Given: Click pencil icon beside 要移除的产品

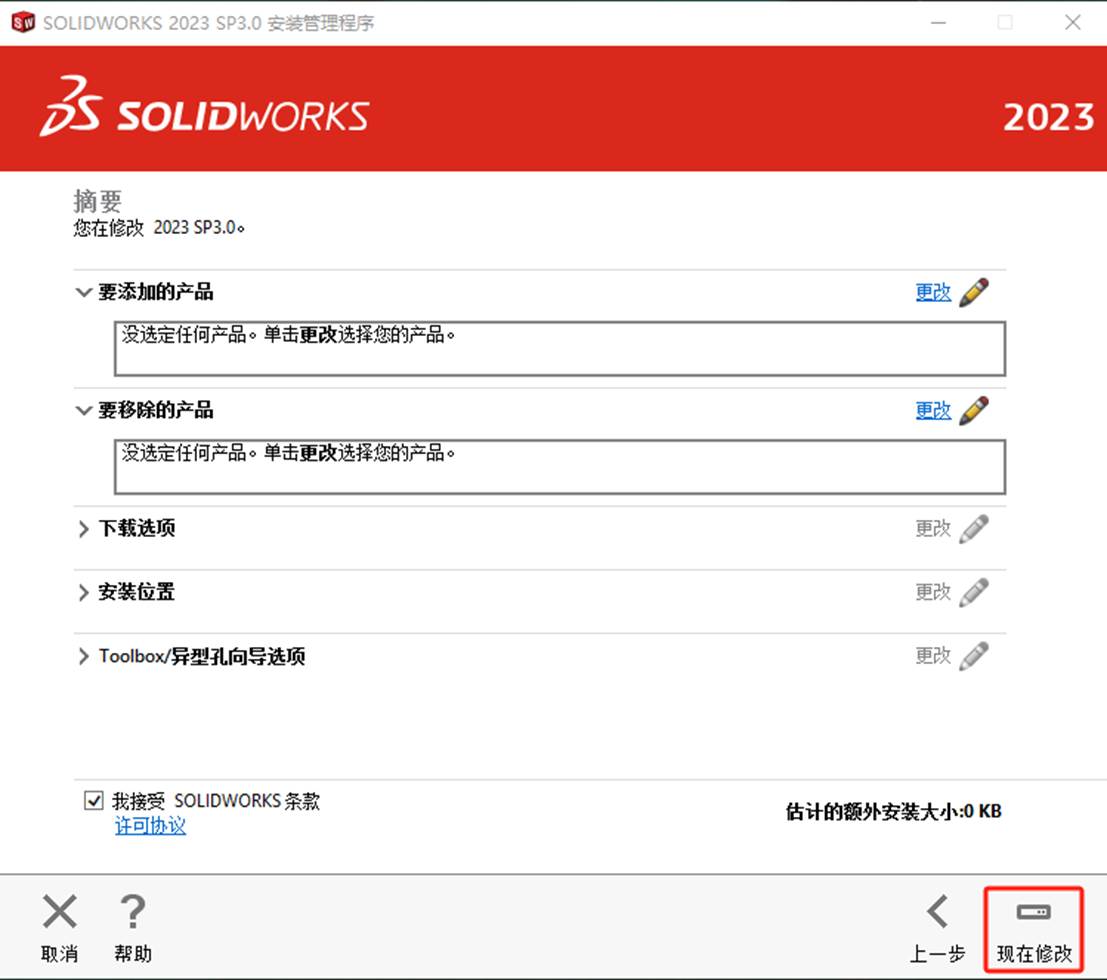Looking at the screenshot, I should pyautogui.click(x=974, y=410).
